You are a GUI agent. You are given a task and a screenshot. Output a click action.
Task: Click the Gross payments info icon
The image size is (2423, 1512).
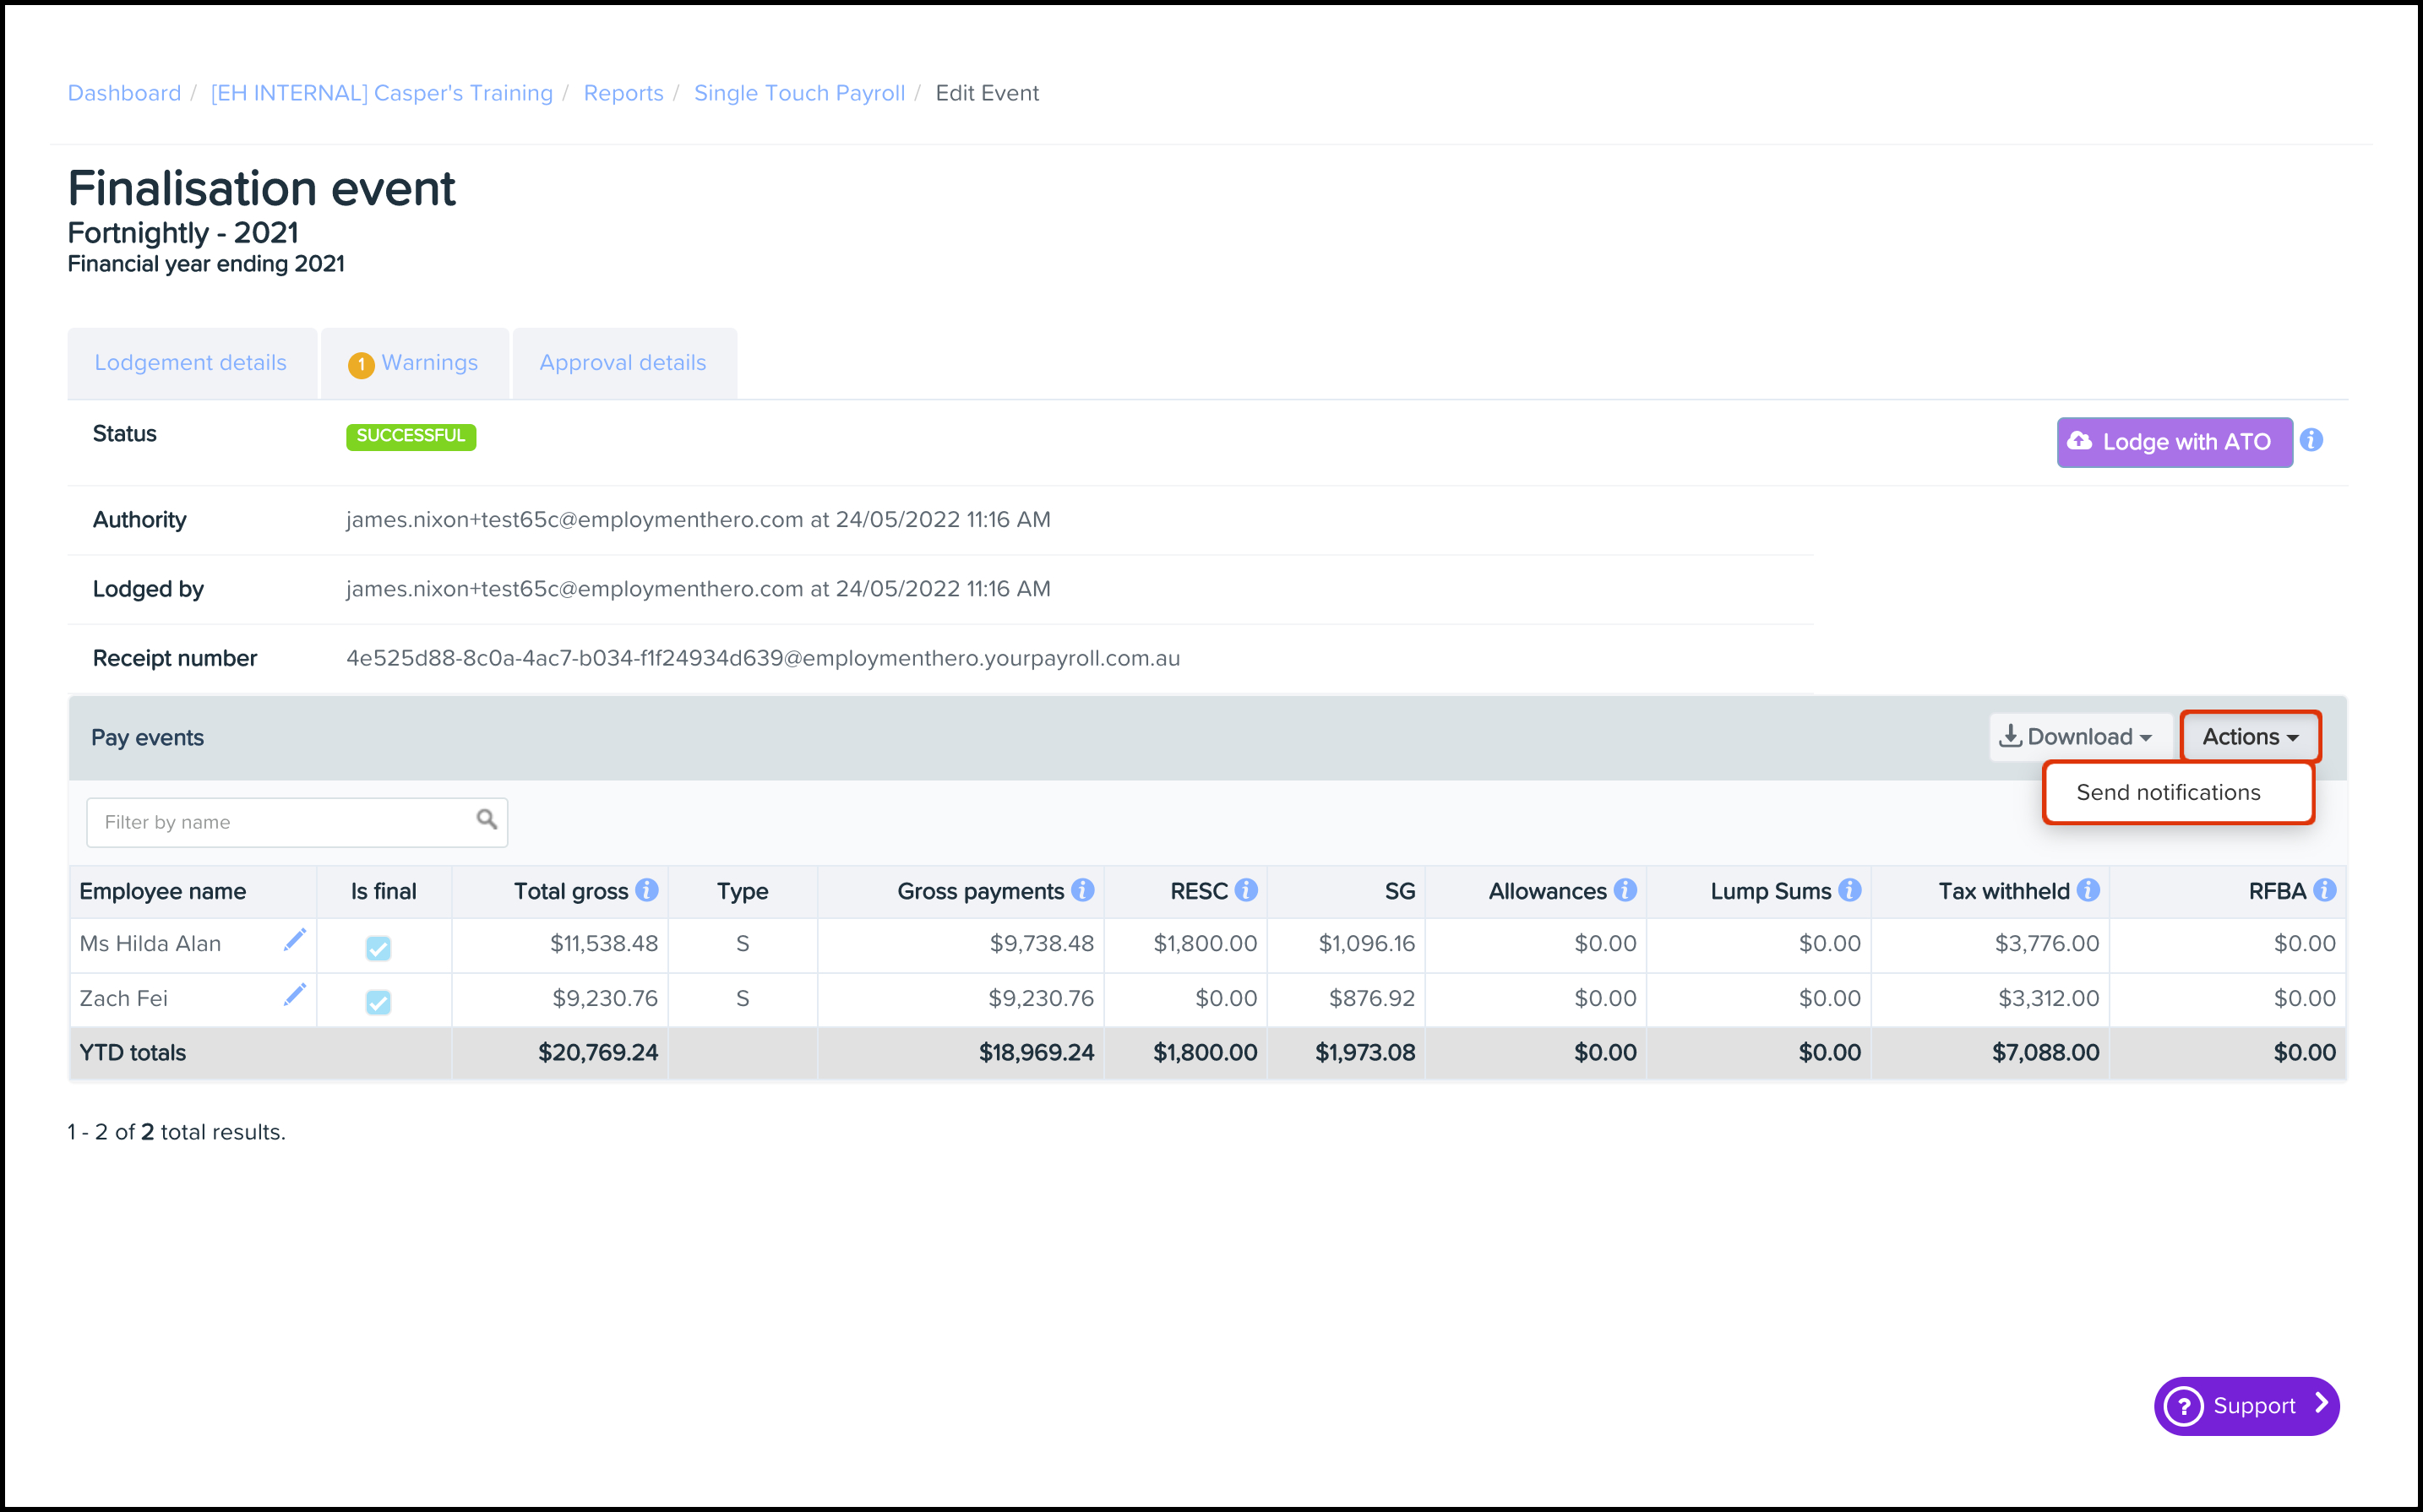point(1082,890)
